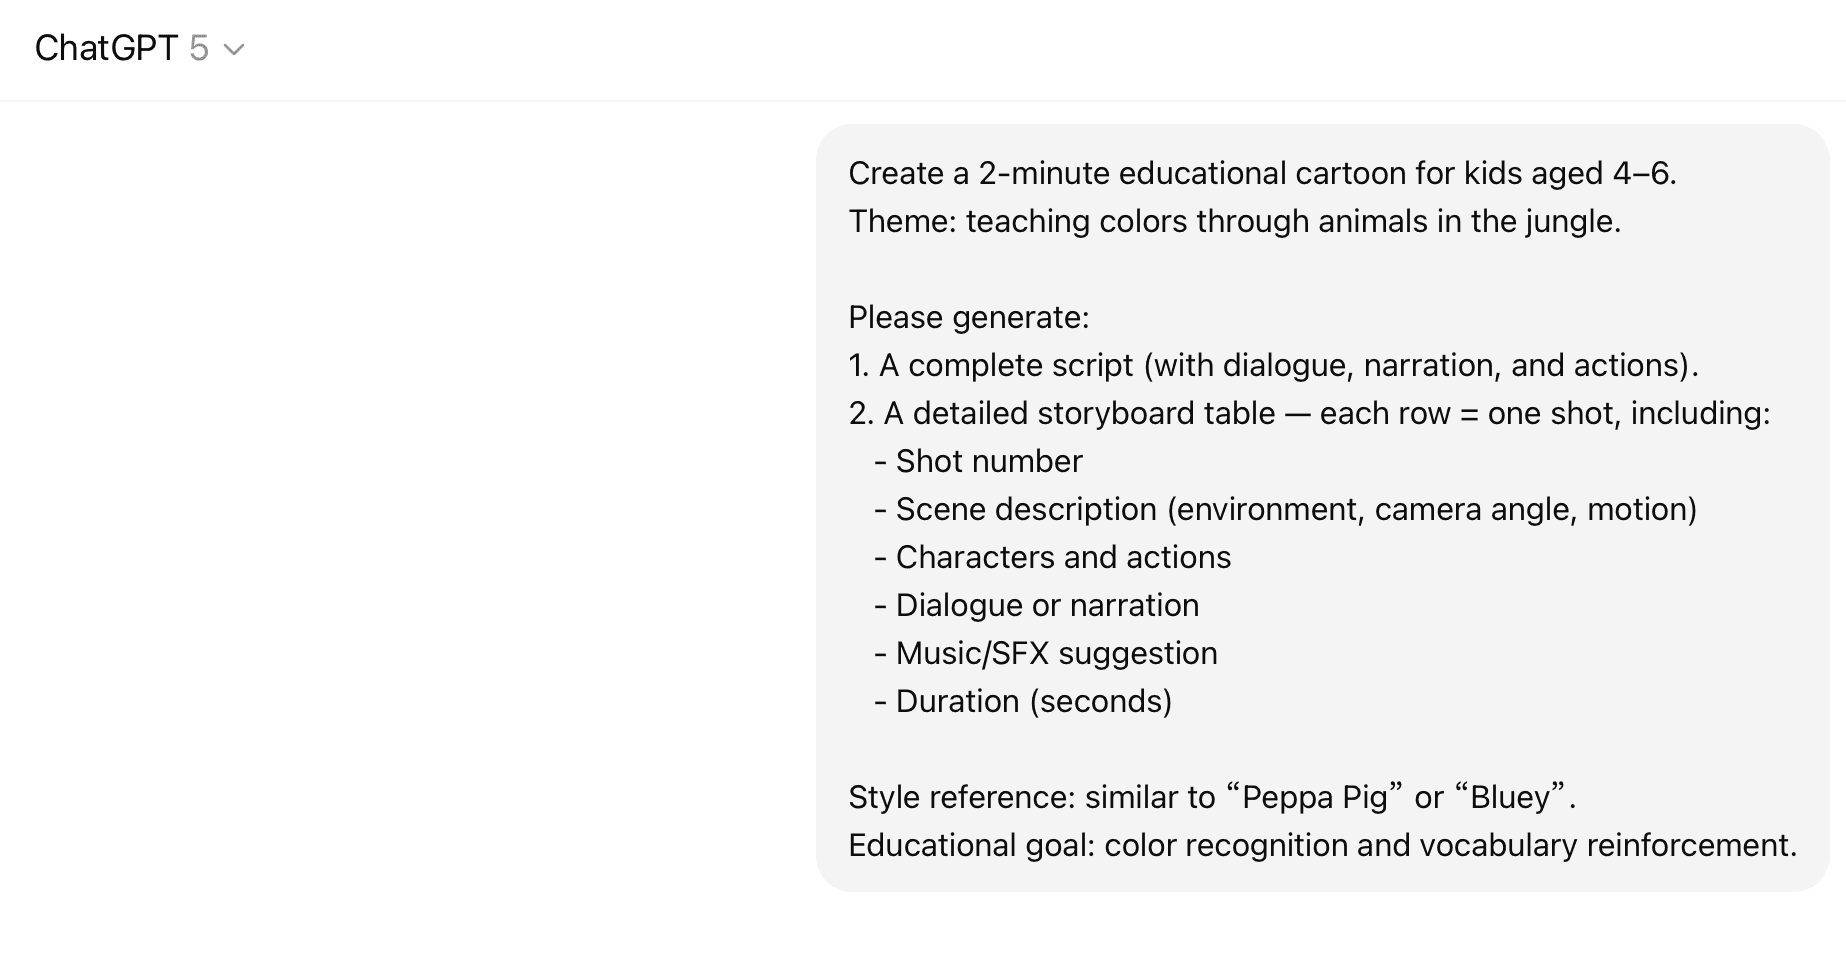1846x962 pixels.
Task: Click the 'Educational goal' line
Action: pos(1322,845)
